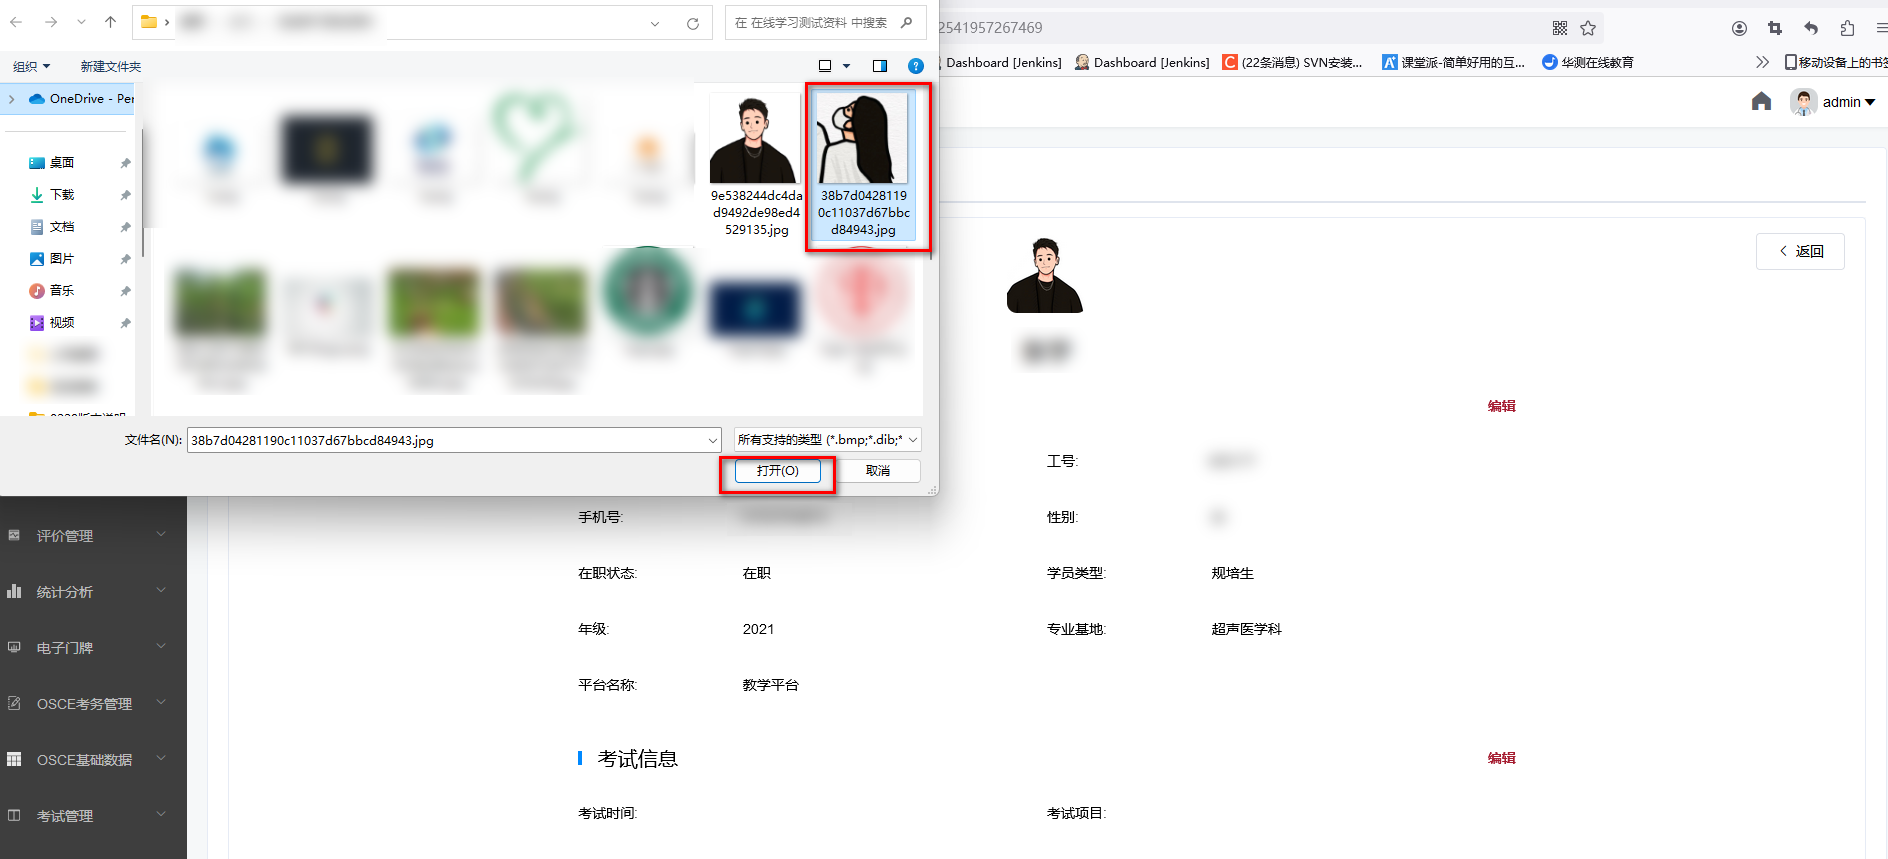Open the (22条消息) SVN安装 bookmark
The width and height of the screenshot is (1888, 859).
coord(1292,62)
